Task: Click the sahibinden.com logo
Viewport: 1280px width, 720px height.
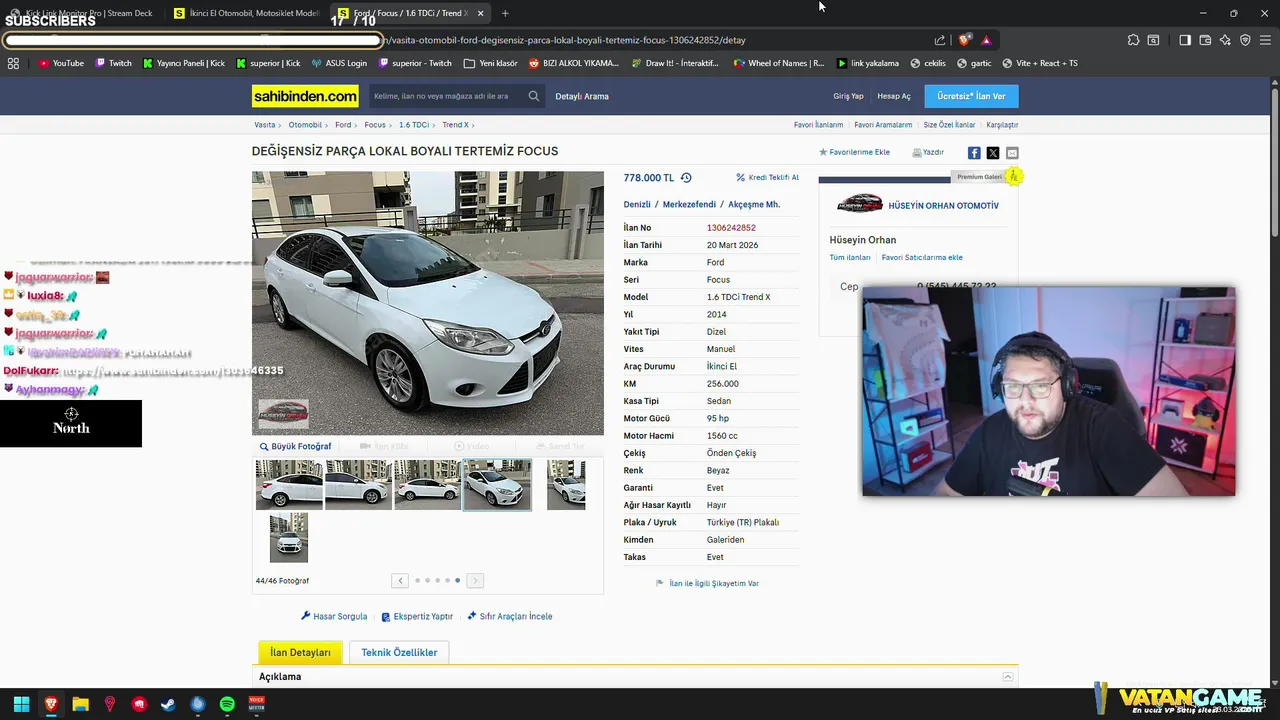Action: (305, 96)
